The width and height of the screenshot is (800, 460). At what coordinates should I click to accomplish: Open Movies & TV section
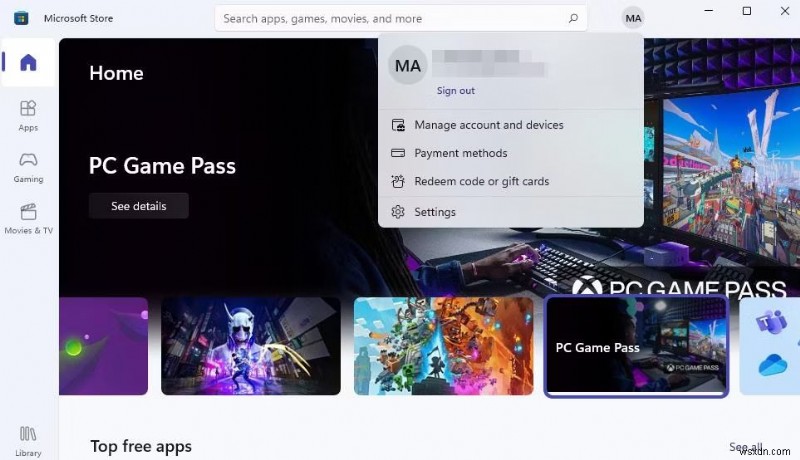tap(28, 219)
